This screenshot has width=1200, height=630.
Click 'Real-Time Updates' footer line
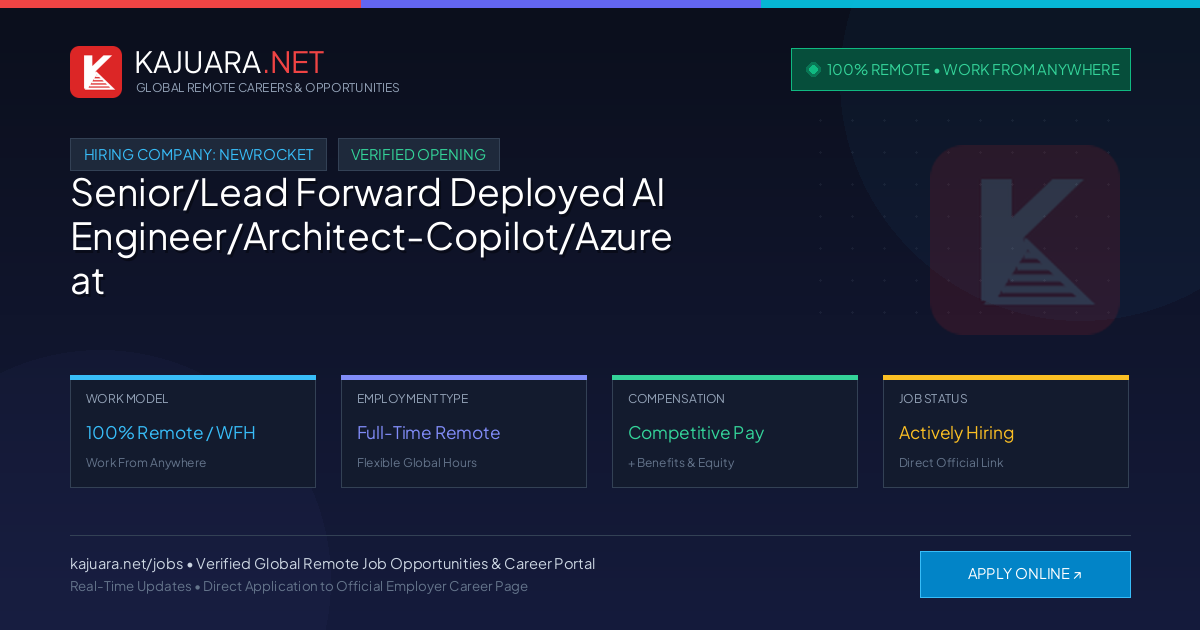[299, 586]
